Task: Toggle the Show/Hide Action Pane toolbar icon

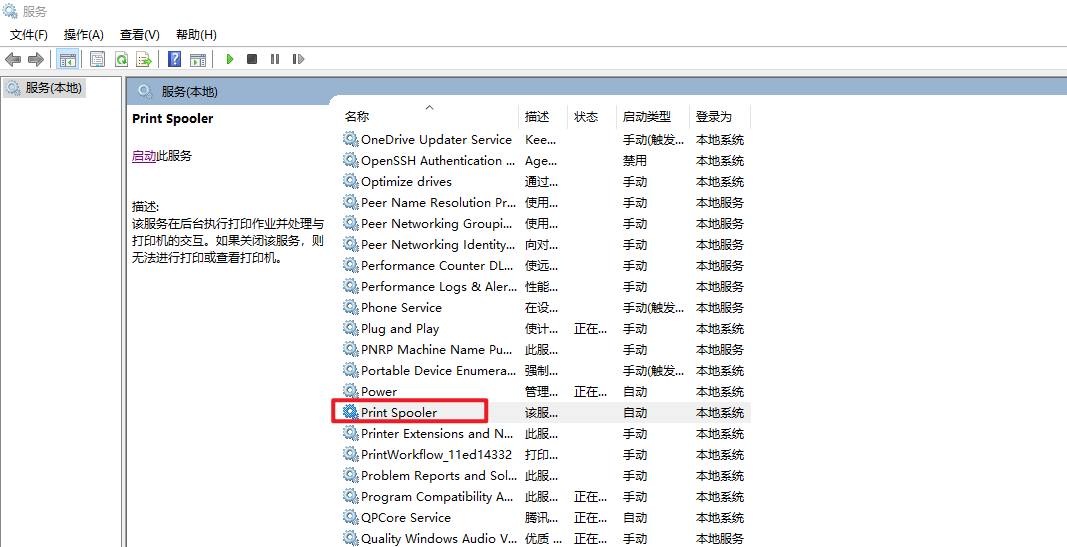Action: 197,59
